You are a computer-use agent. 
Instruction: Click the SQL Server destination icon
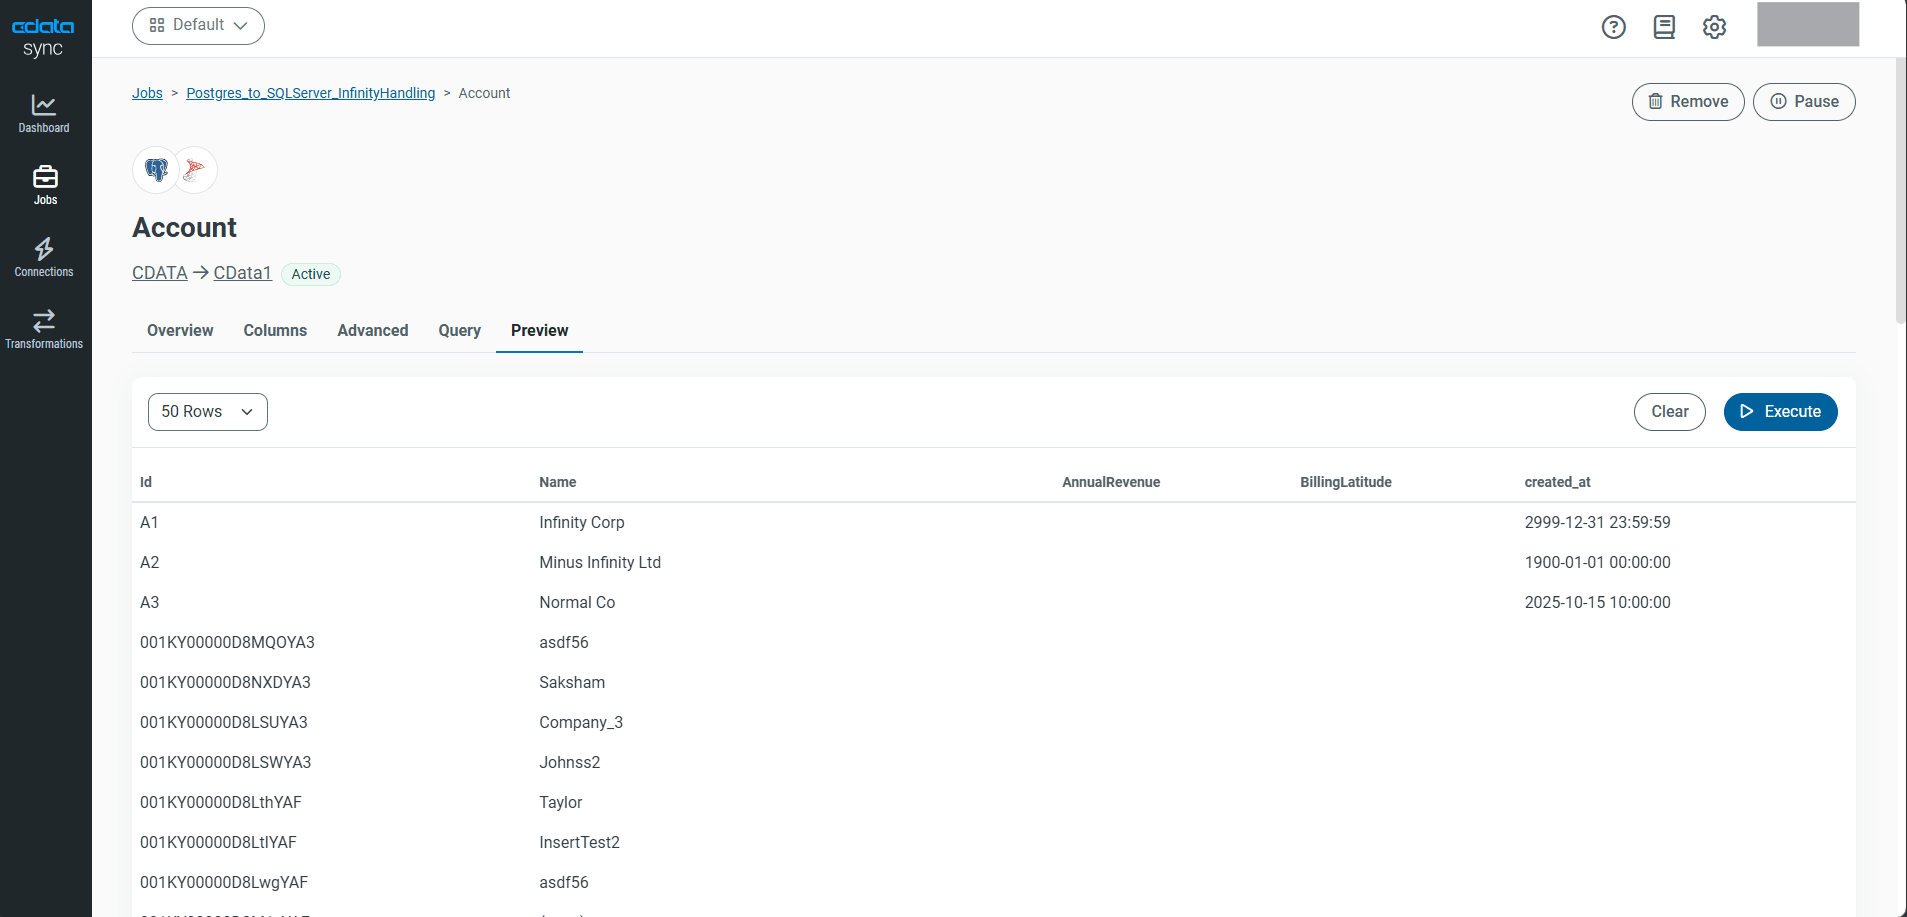tap(195, 170)
